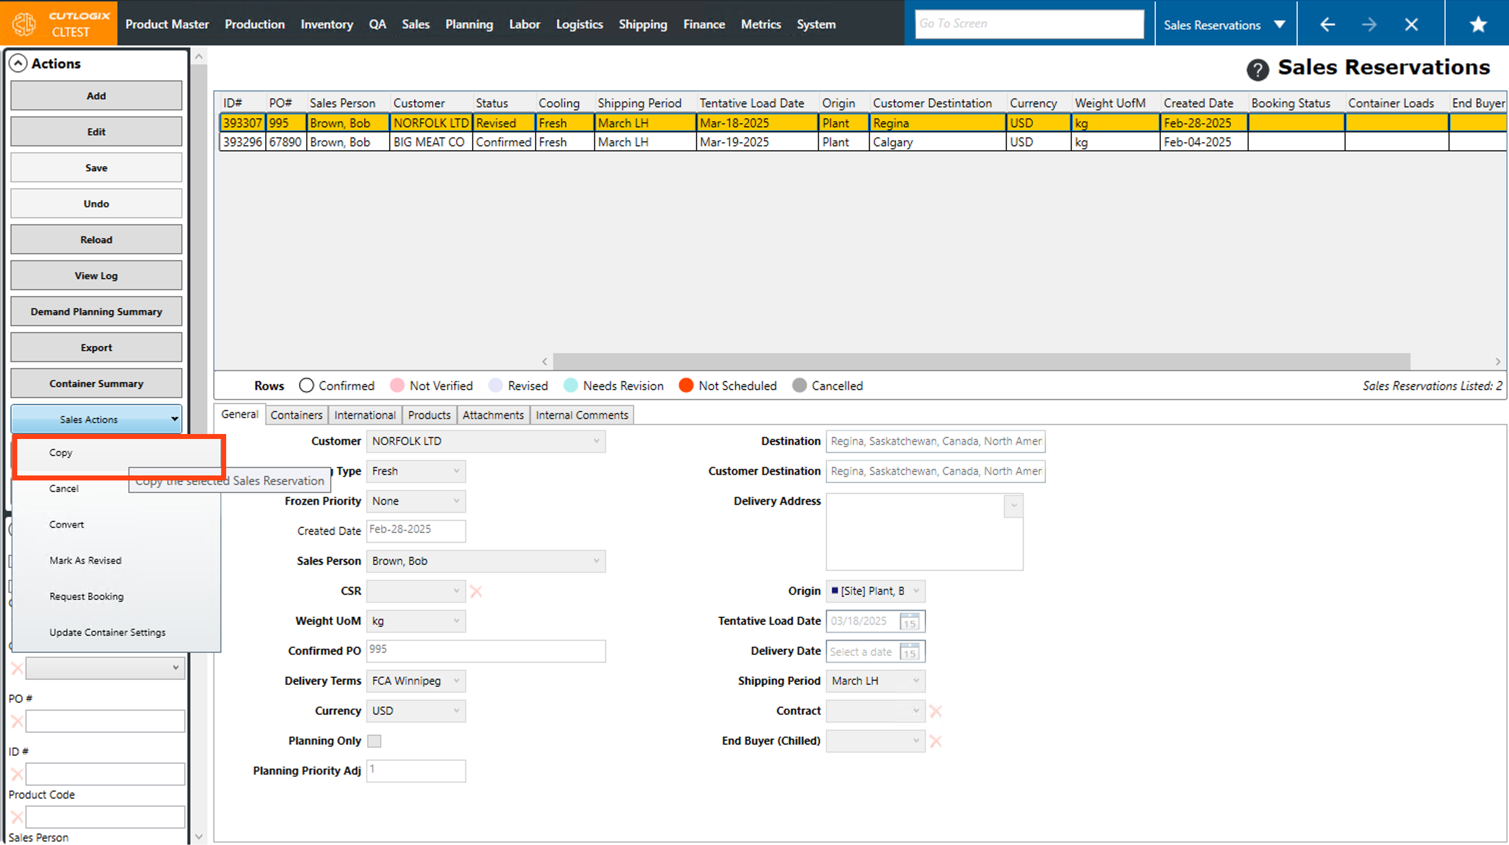Choose Copy from Sales Actions menu
Image resolution: width=1509 pixels, height=845 pixels.
click(61, 453)
